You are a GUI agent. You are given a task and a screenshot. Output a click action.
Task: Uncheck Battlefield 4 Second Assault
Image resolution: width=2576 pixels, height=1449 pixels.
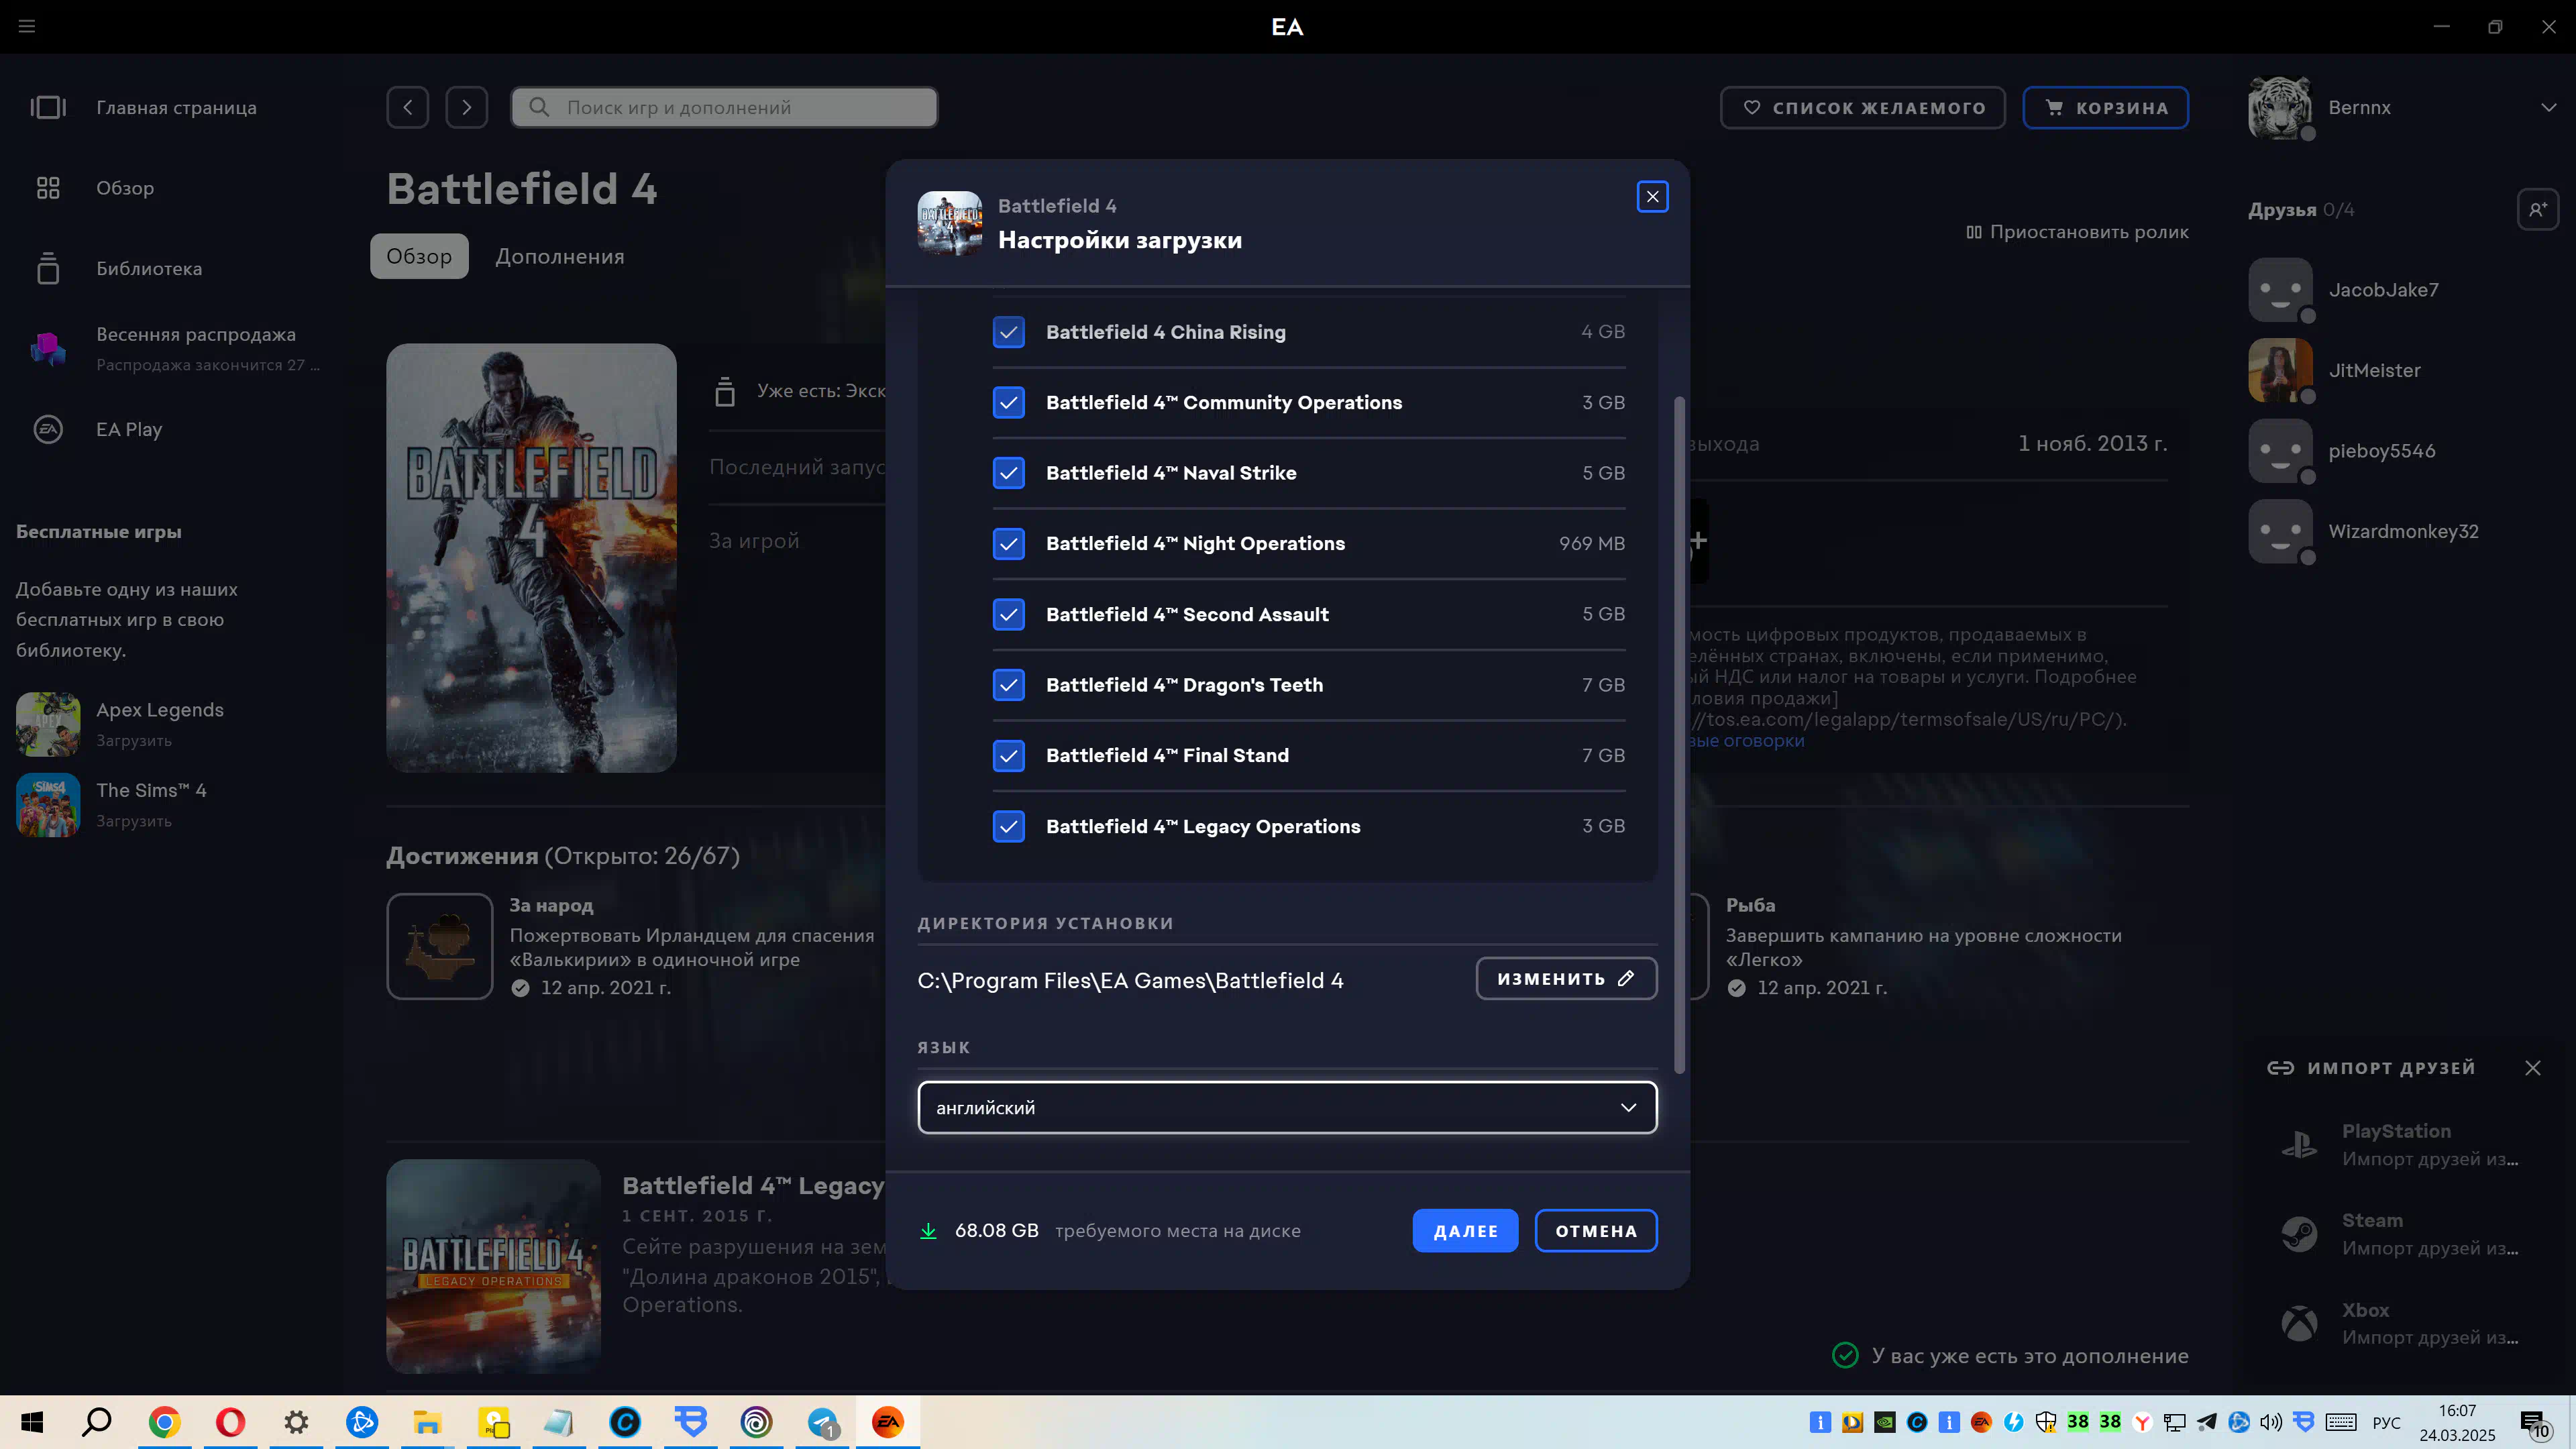pyautogui.click(x=1008, y=614)
